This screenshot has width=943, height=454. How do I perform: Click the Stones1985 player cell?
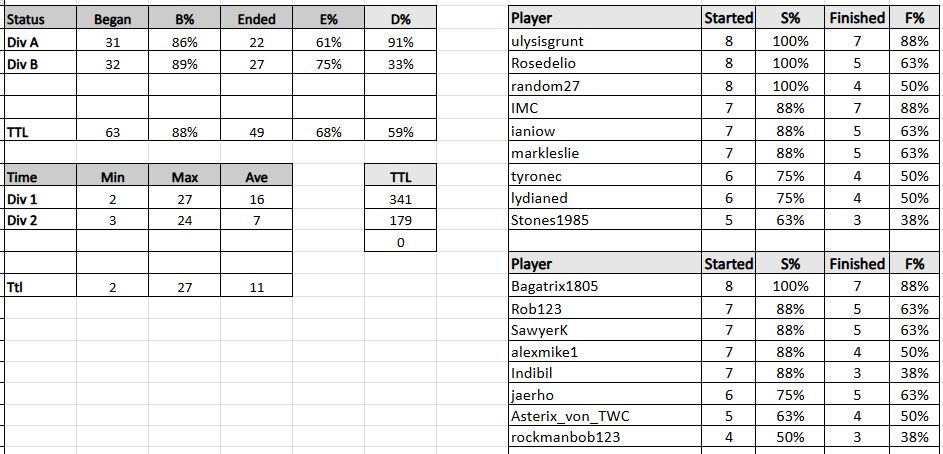[606, 220]
